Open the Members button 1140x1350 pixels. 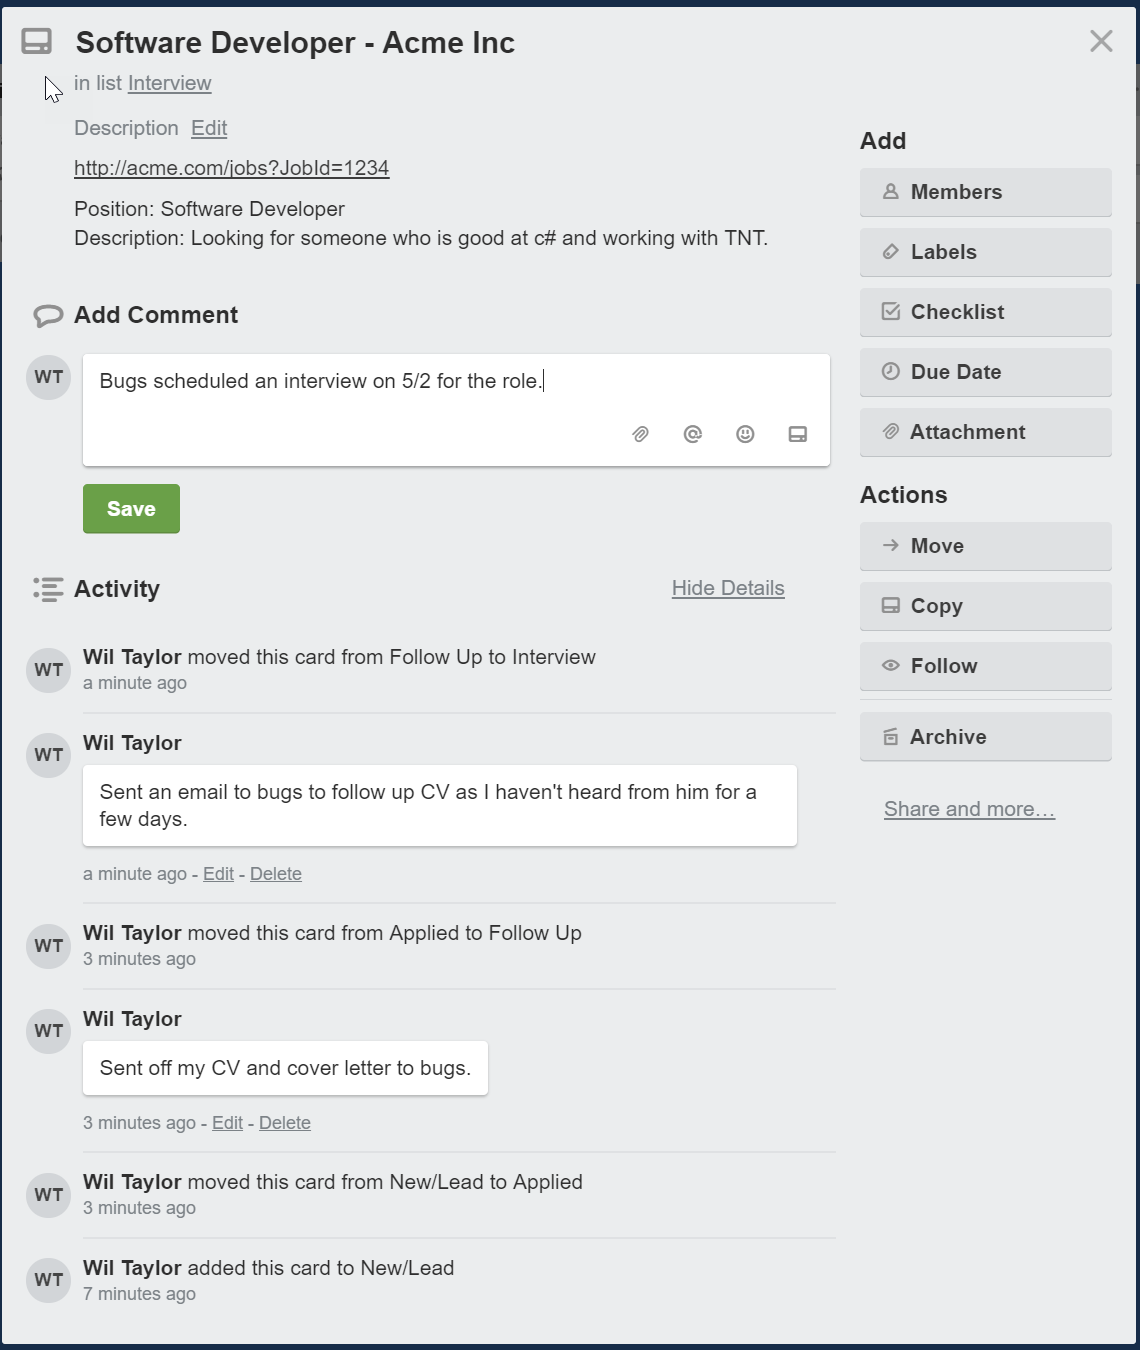[985, 192]
